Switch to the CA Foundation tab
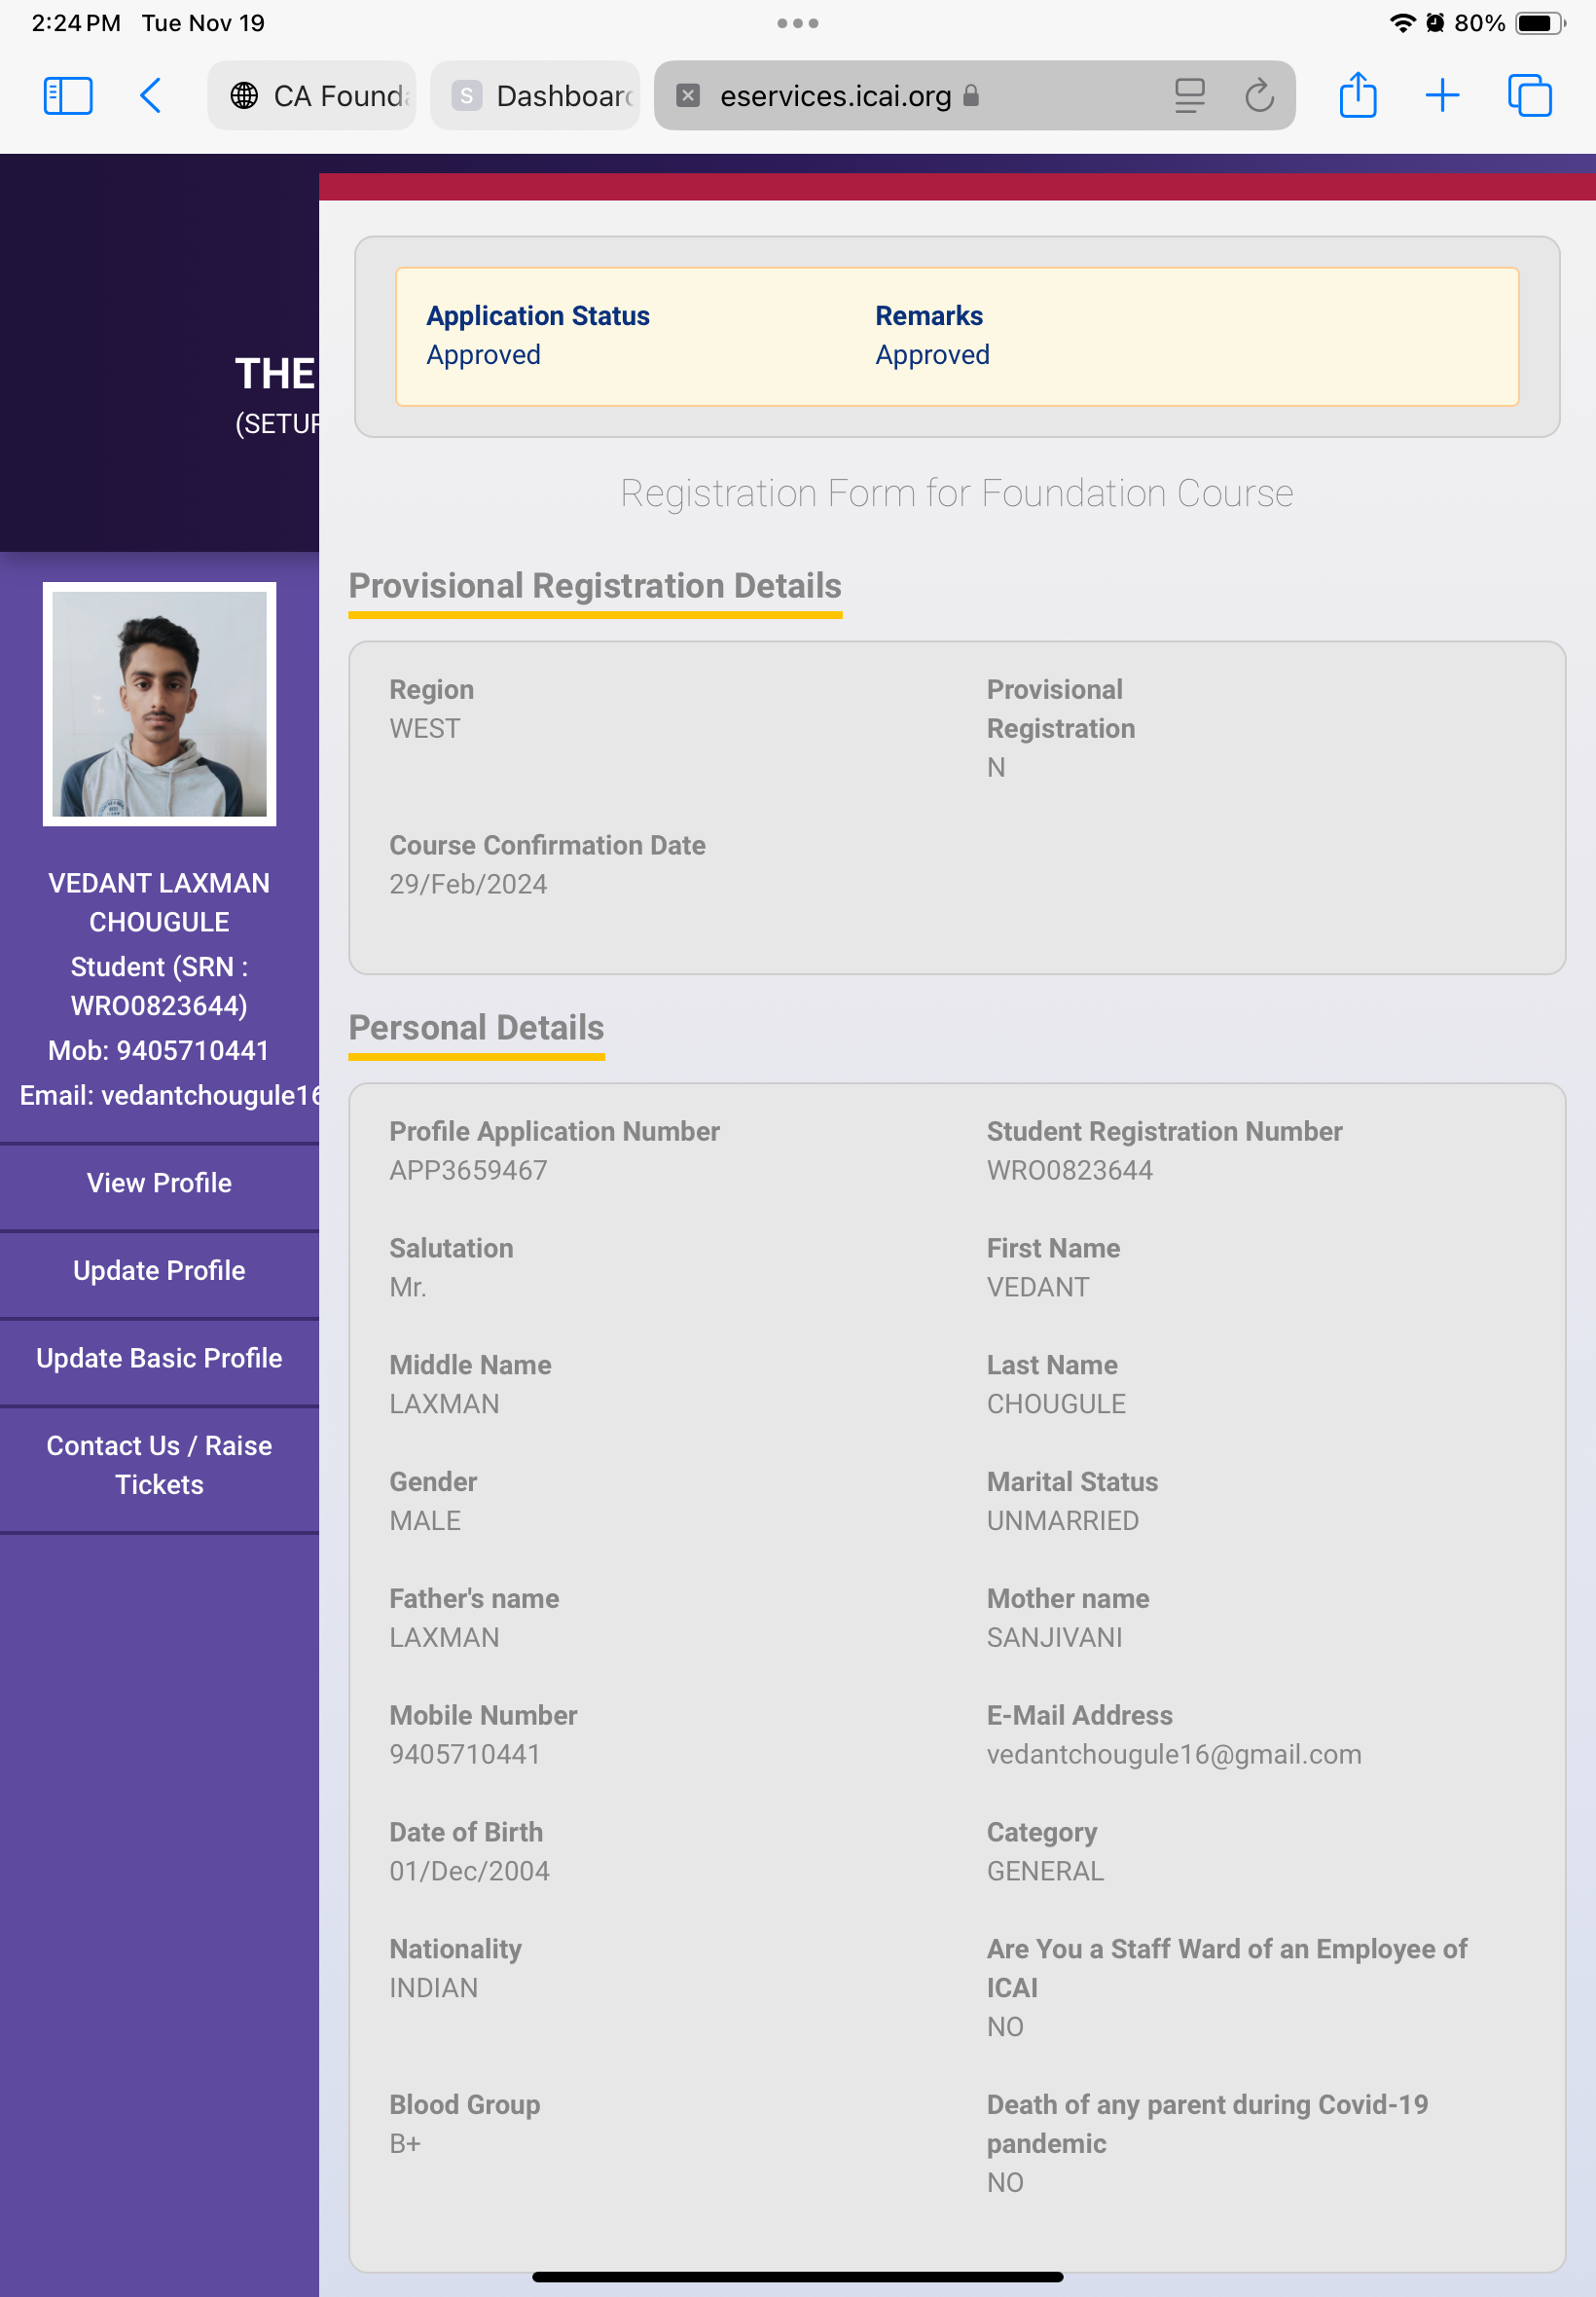Image resolution: width=1596 pixels, height=2297 pixels. point(312,96)
